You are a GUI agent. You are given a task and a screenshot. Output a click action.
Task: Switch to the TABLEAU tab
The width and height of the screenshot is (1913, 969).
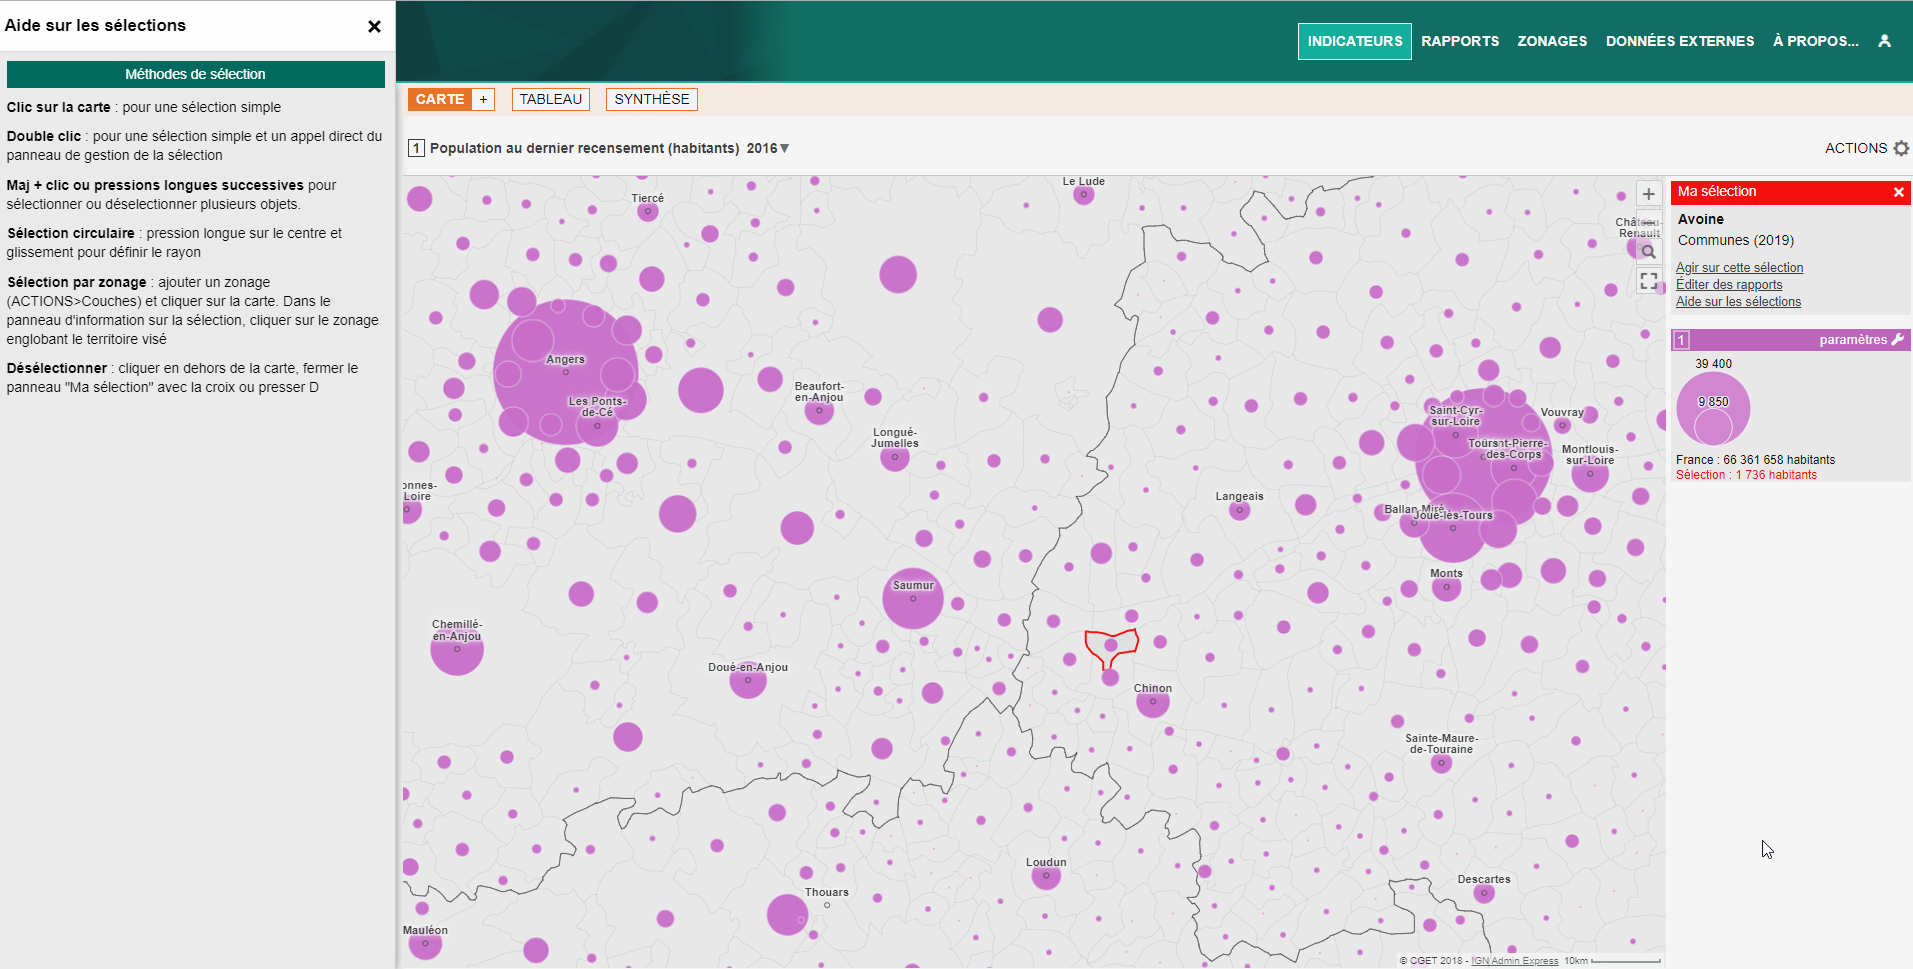550,99
